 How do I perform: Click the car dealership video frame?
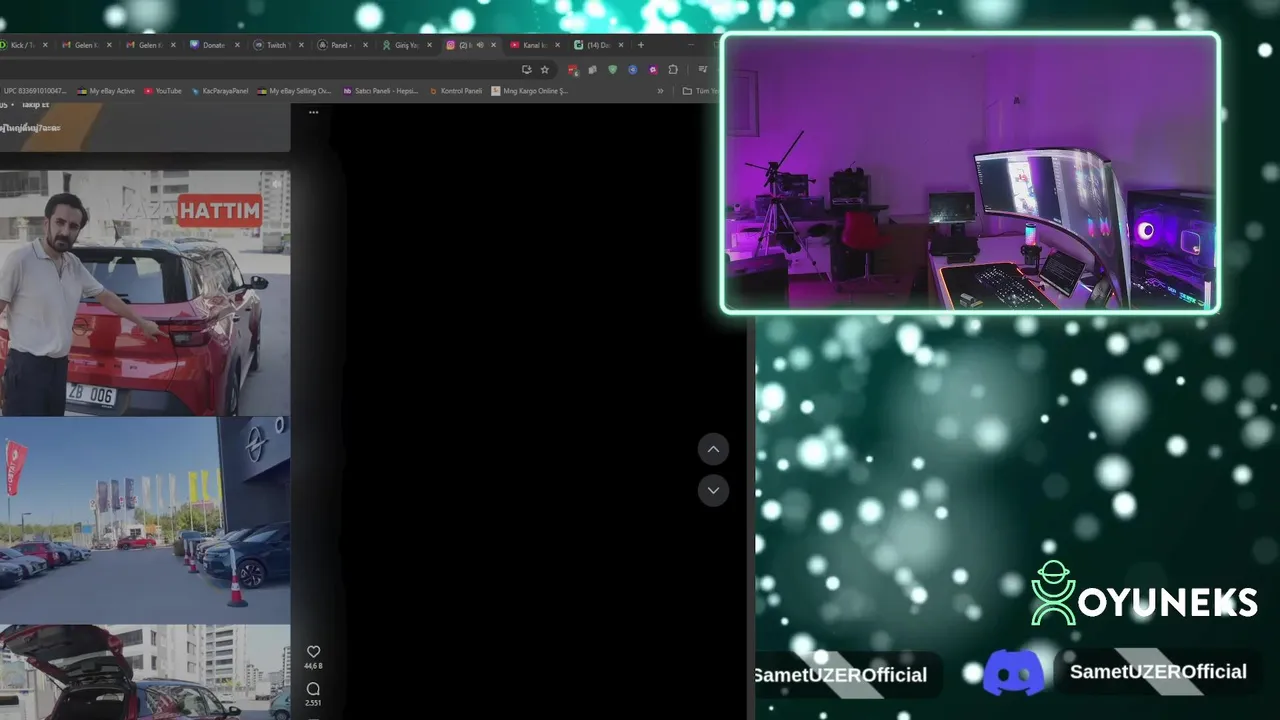(145, 520)
